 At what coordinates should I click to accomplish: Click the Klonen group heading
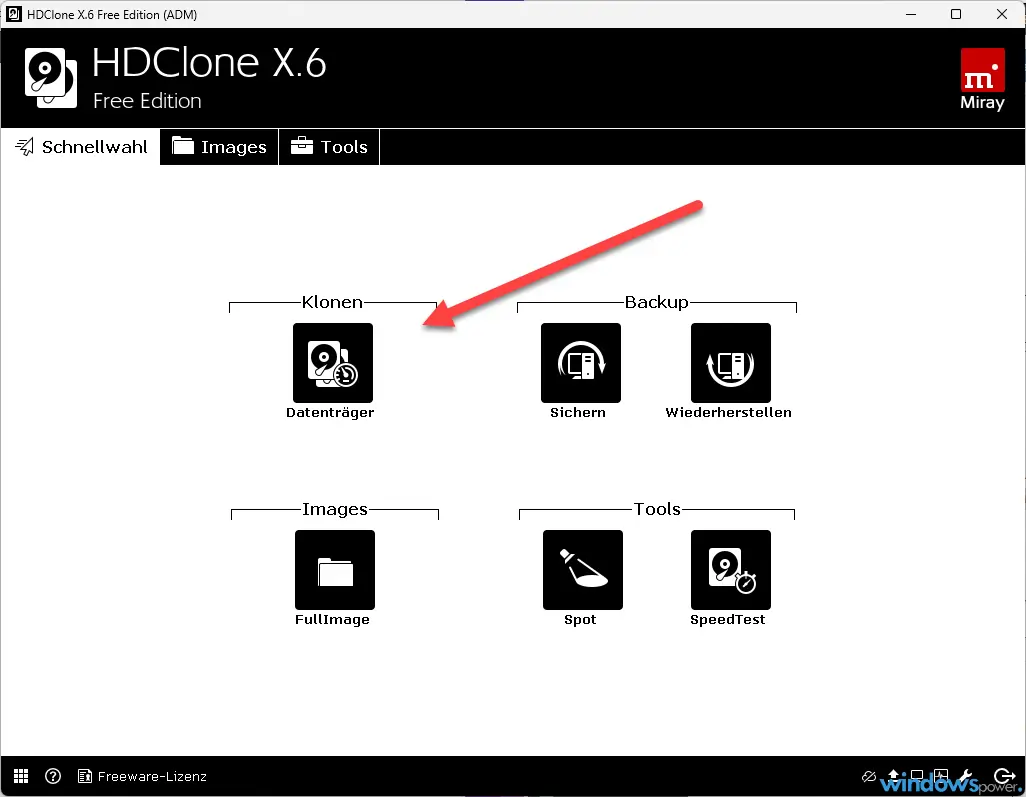[x=332, y=302]
